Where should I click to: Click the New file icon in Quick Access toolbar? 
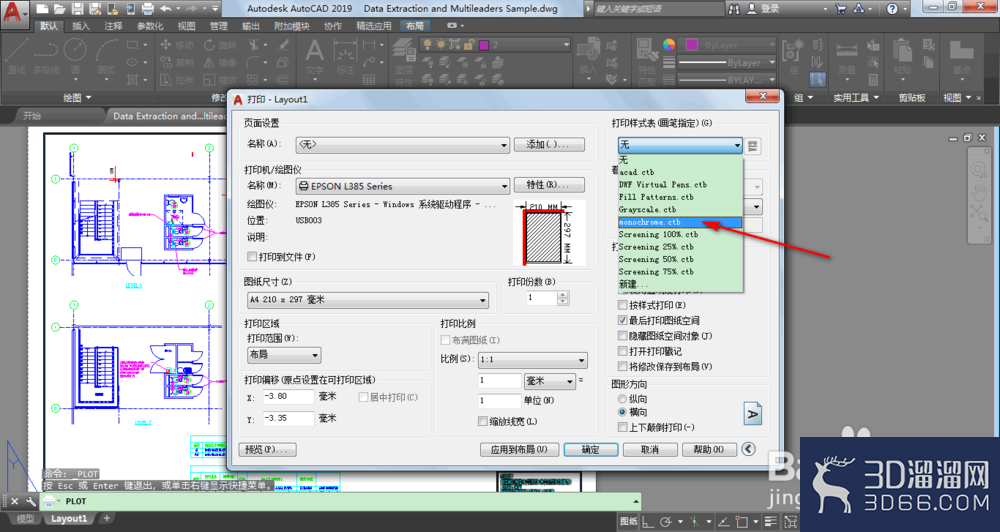click(42, 9)
